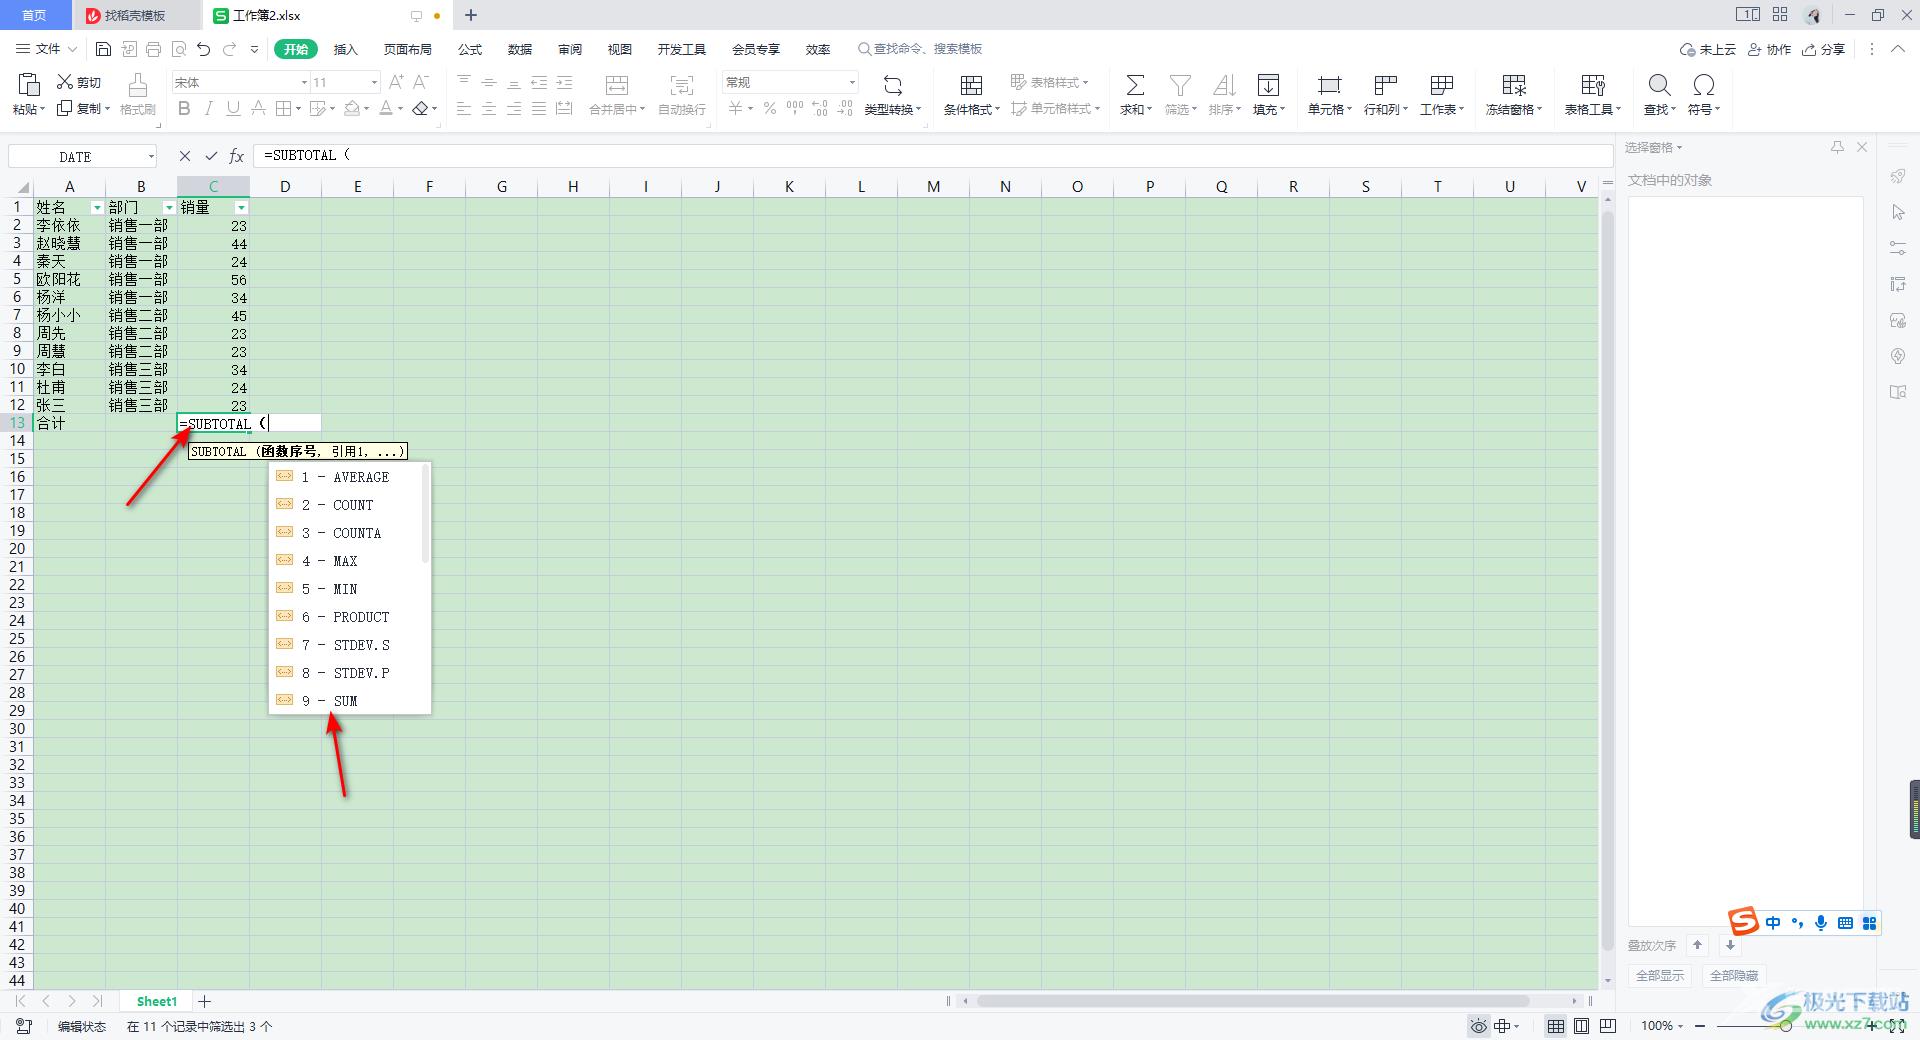Viewport: 1920px width, 1040px height.
Task: Open the Cells (单元格) tool
Action: point(1329,95)
